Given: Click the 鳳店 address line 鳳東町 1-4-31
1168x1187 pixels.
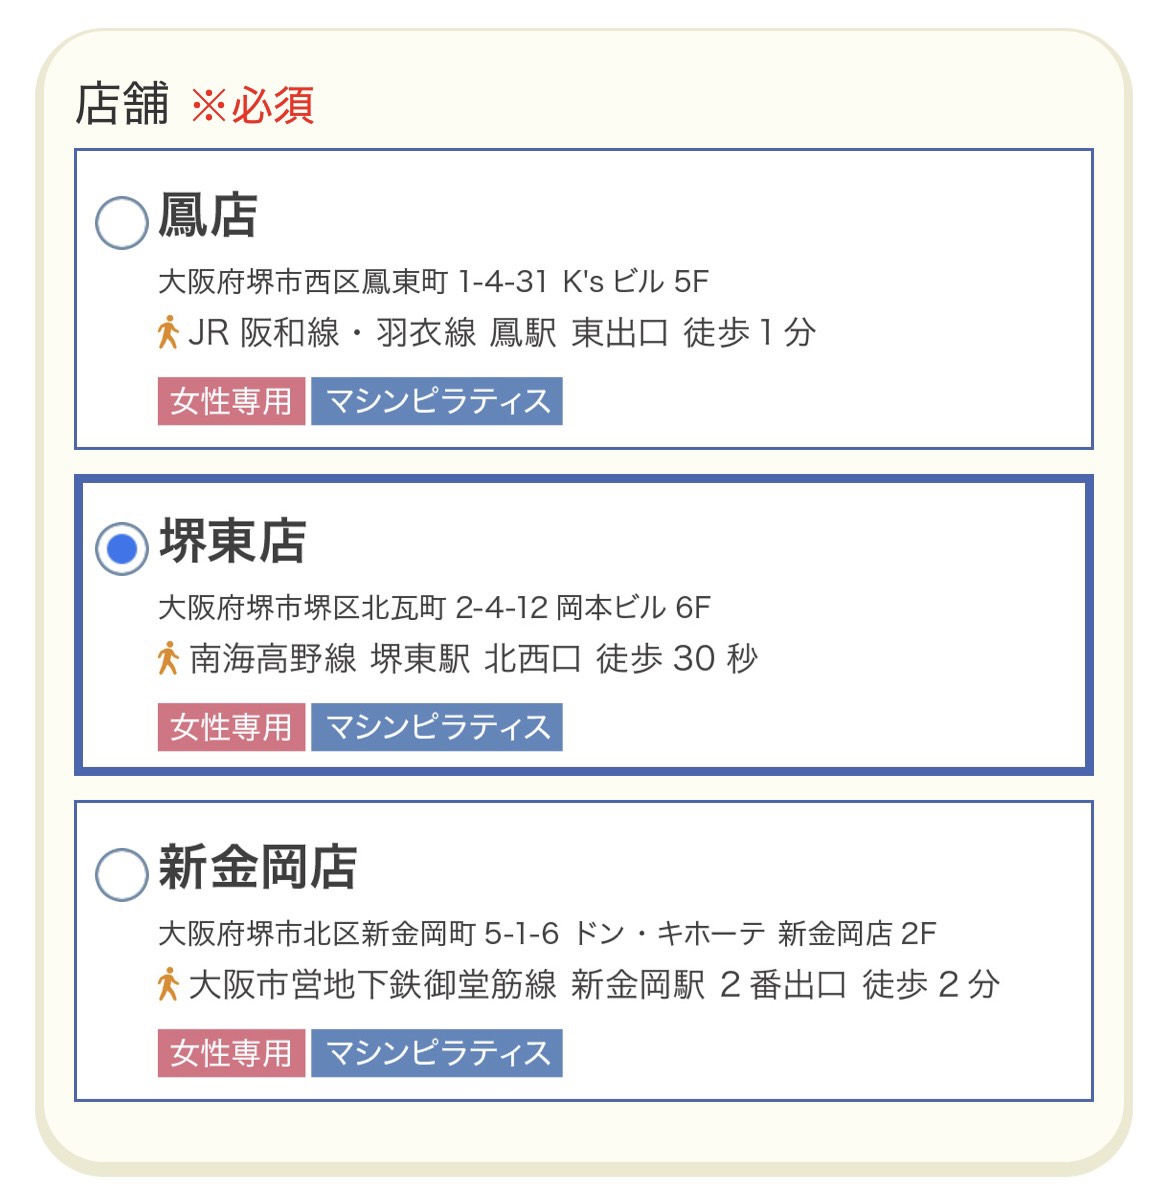Looking at the screenshot, I should [x=433, y=282].
